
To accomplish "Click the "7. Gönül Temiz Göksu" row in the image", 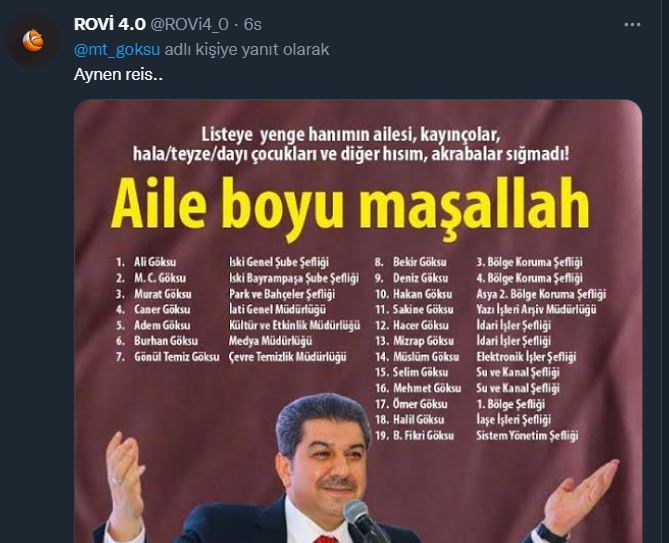I will coord(165,356).
